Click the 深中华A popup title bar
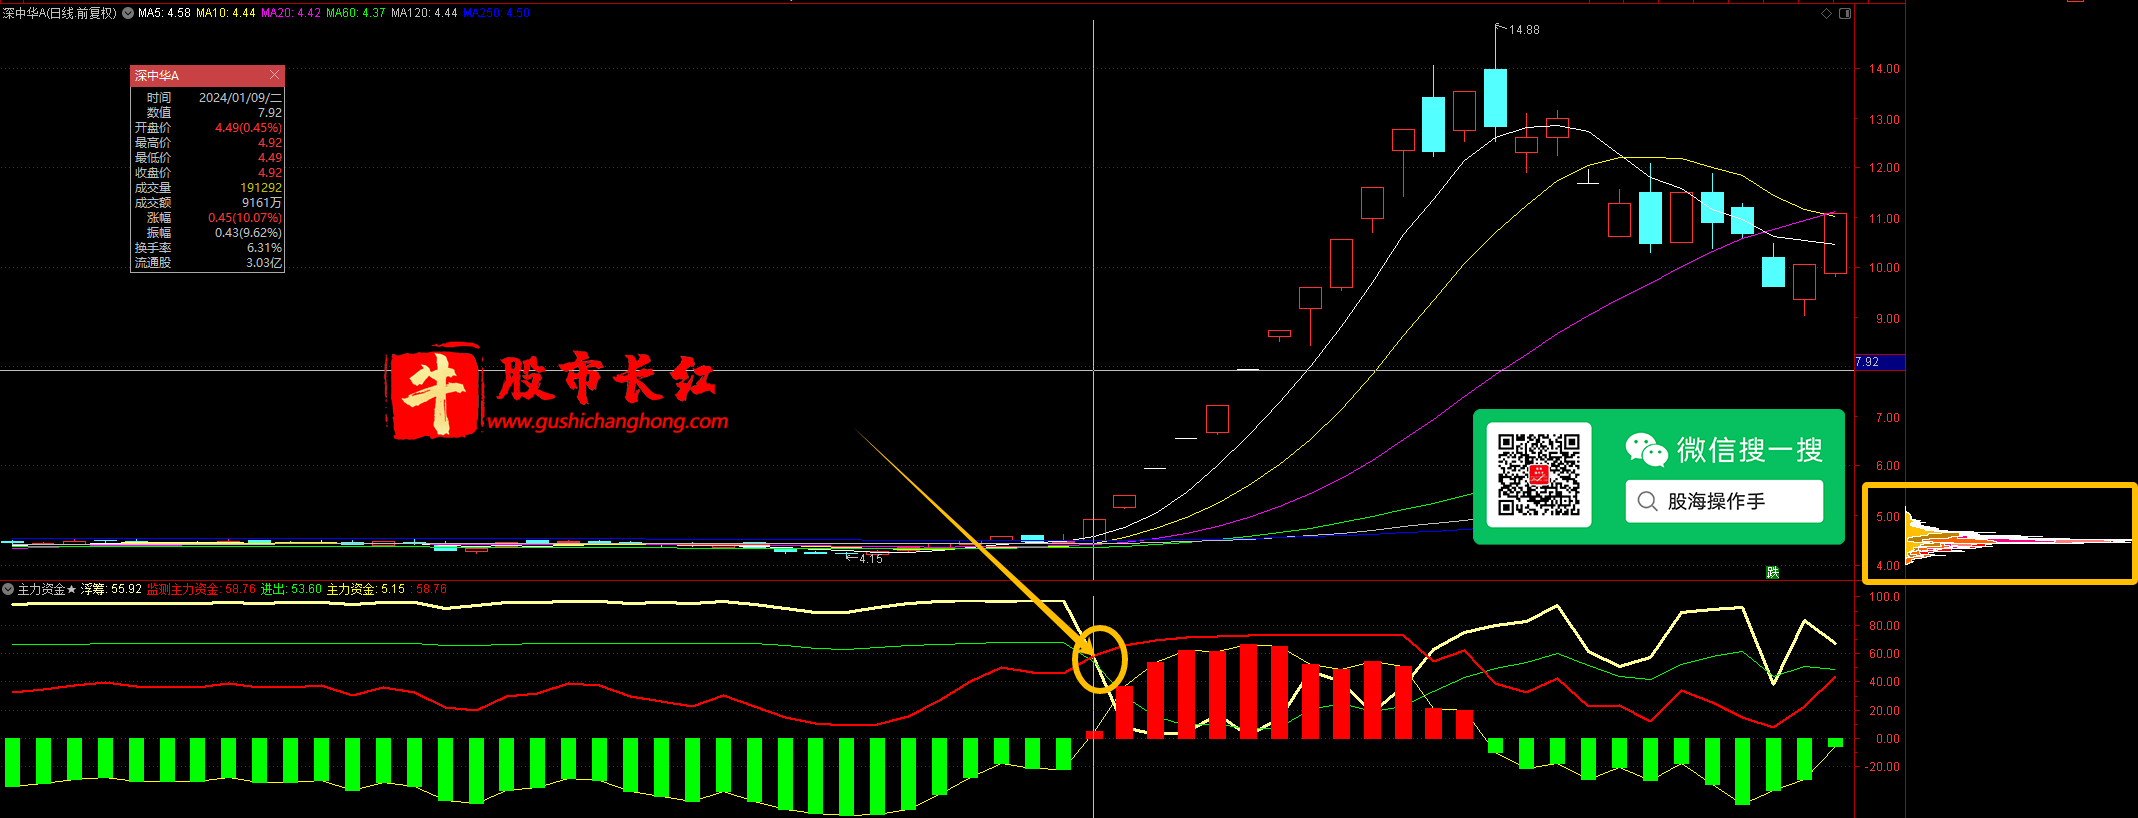 (x=207, y=75)
